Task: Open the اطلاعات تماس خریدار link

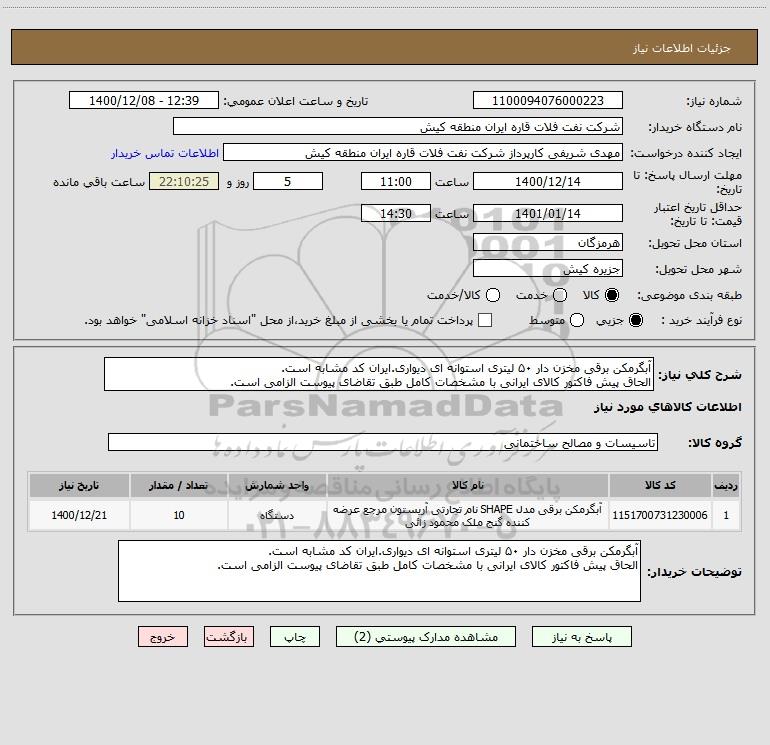Action: (x=165, y=153)
